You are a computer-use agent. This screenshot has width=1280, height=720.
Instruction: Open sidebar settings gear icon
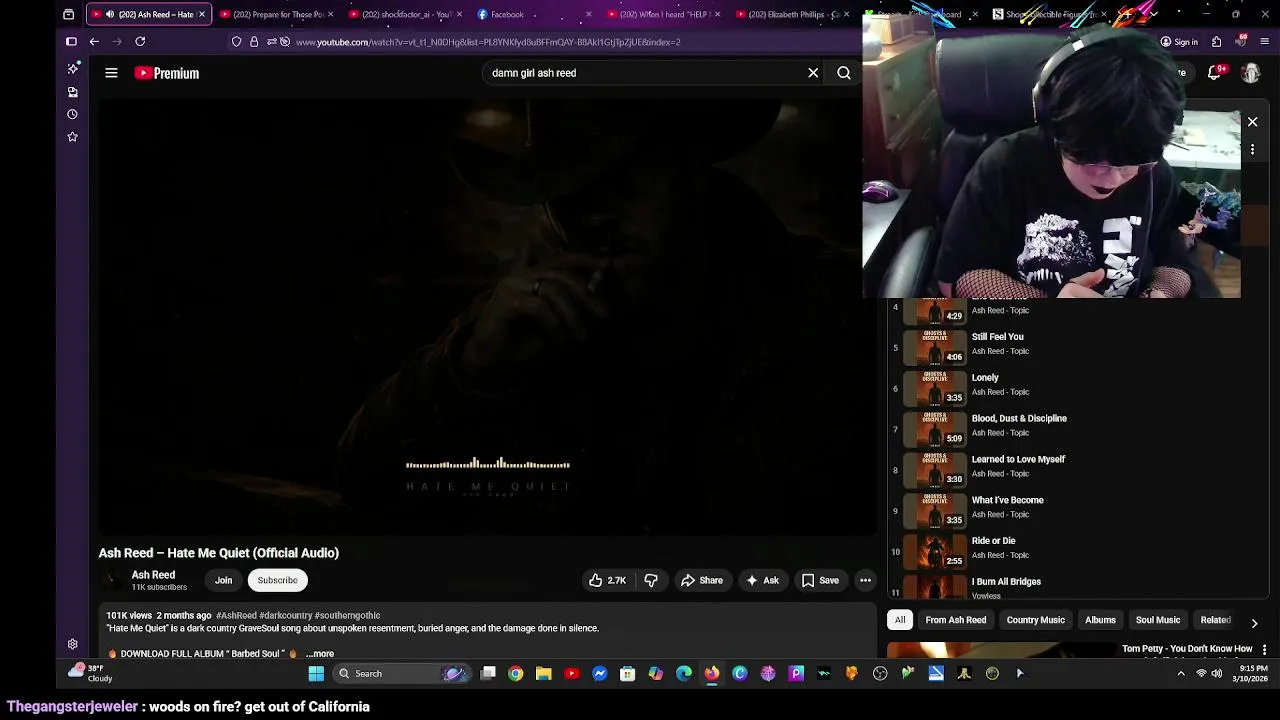pyautogui.click(x=72, y=645)
